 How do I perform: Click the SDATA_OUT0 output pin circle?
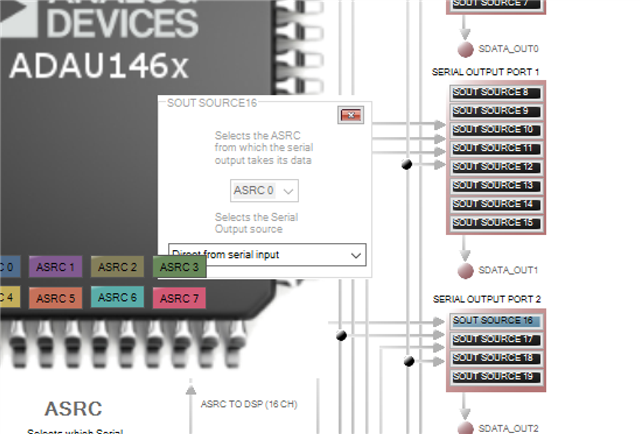click(465, 49)
